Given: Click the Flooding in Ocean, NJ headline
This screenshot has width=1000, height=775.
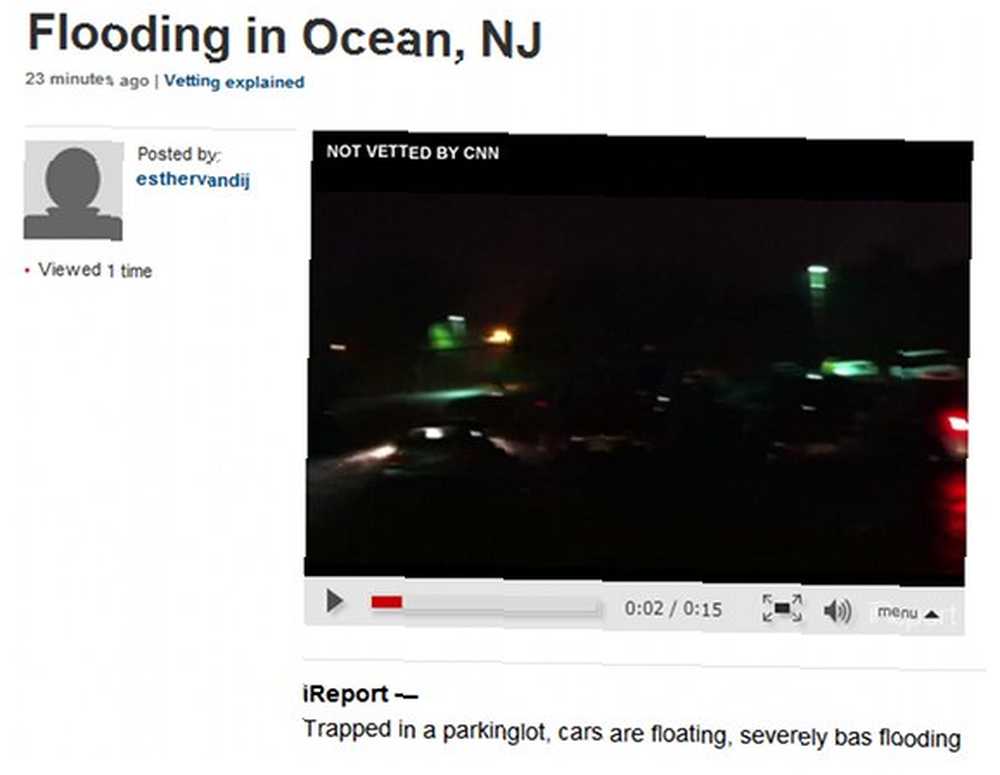Looking at the screenshot, I should (x=285, y=36).
